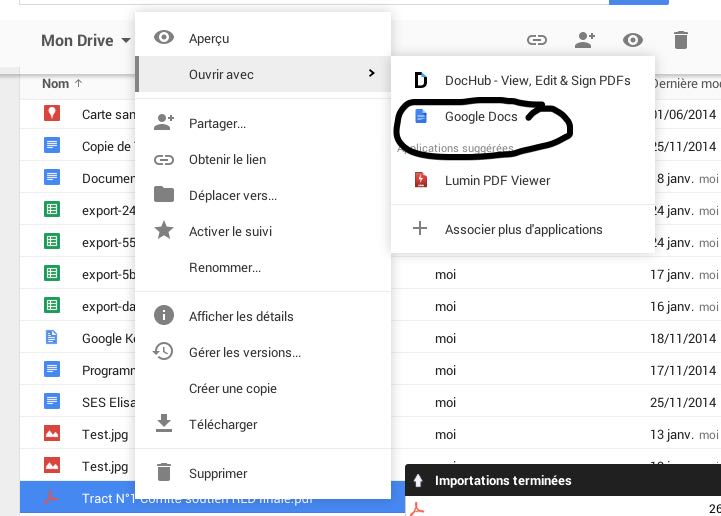
Task: Open the Ouvrir avec submenu
Action: pyautogui.click(x=263, y=74)
